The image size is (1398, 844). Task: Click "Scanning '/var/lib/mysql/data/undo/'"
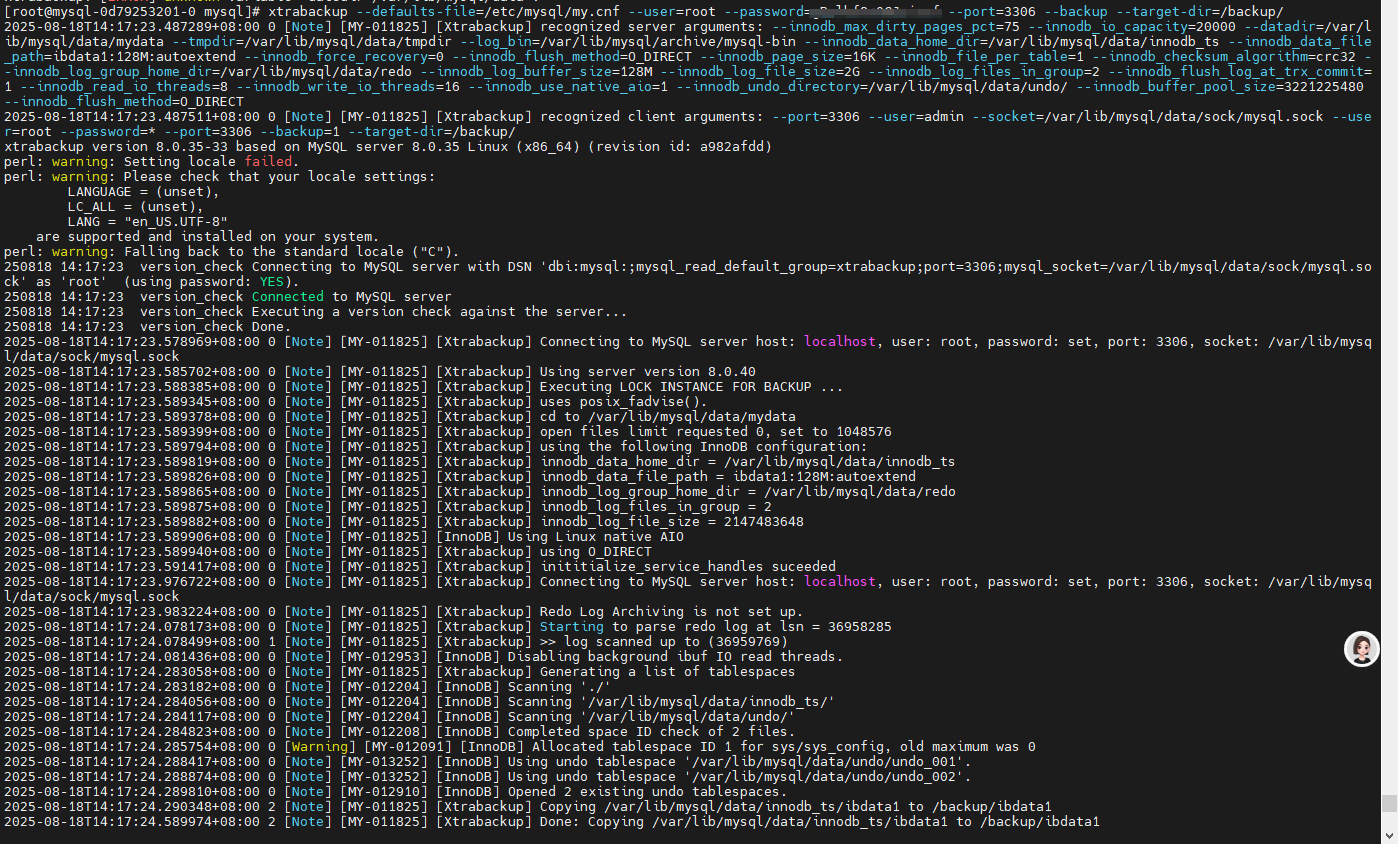click(x=651, y=717)
